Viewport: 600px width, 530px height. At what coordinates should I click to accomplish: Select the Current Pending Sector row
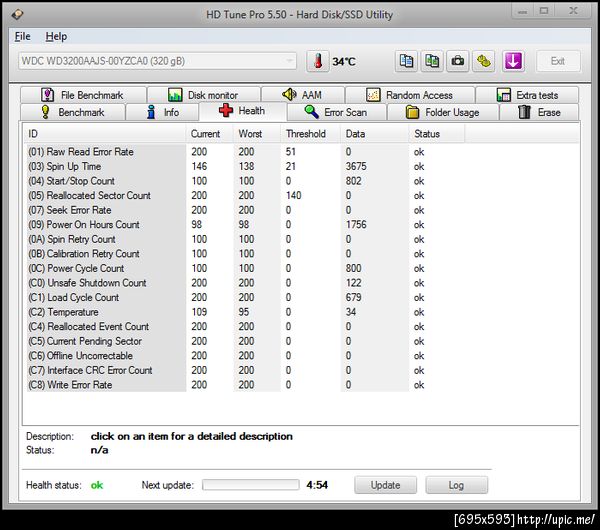click(245, 341)
